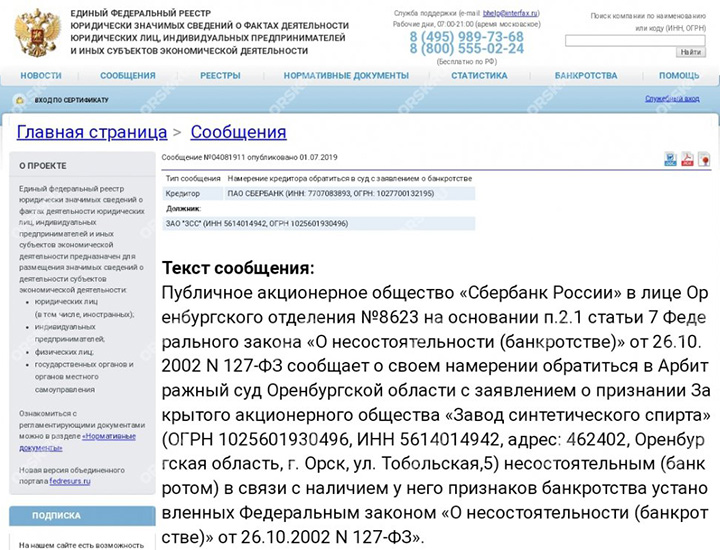The height and width of the screenshot is (550, 720).
Task: Click the Russian coat of arms logo
Action: pos(38,32)
